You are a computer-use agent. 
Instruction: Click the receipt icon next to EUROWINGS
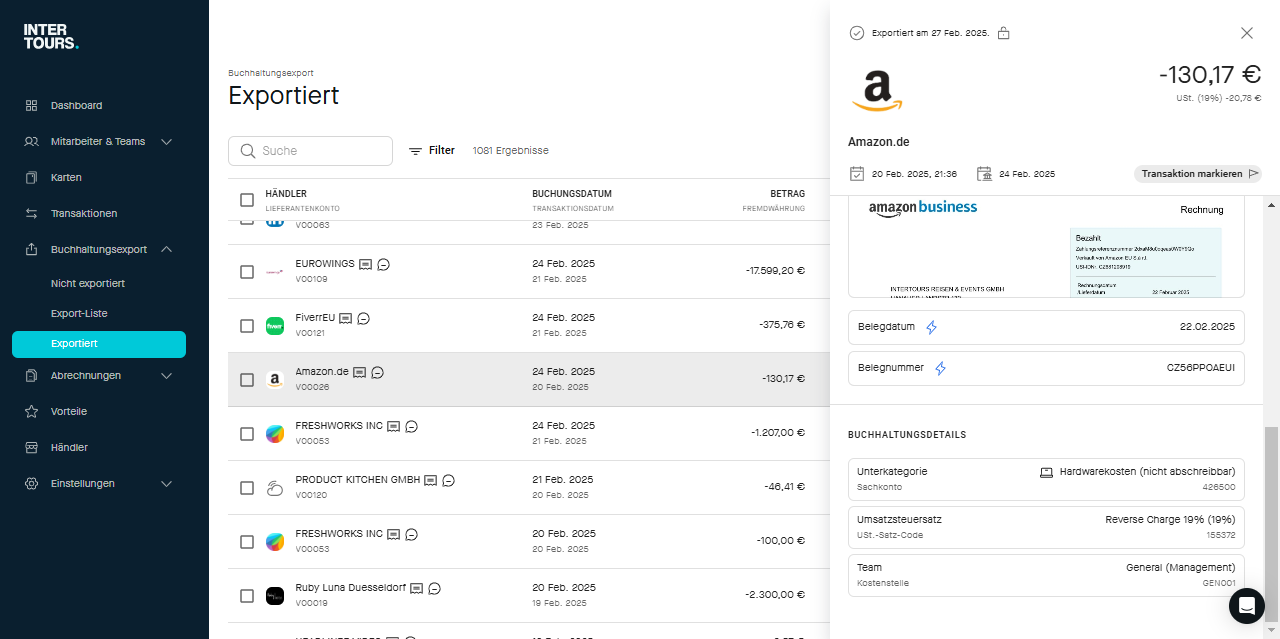pyautogui.click(x=366, y=264)
